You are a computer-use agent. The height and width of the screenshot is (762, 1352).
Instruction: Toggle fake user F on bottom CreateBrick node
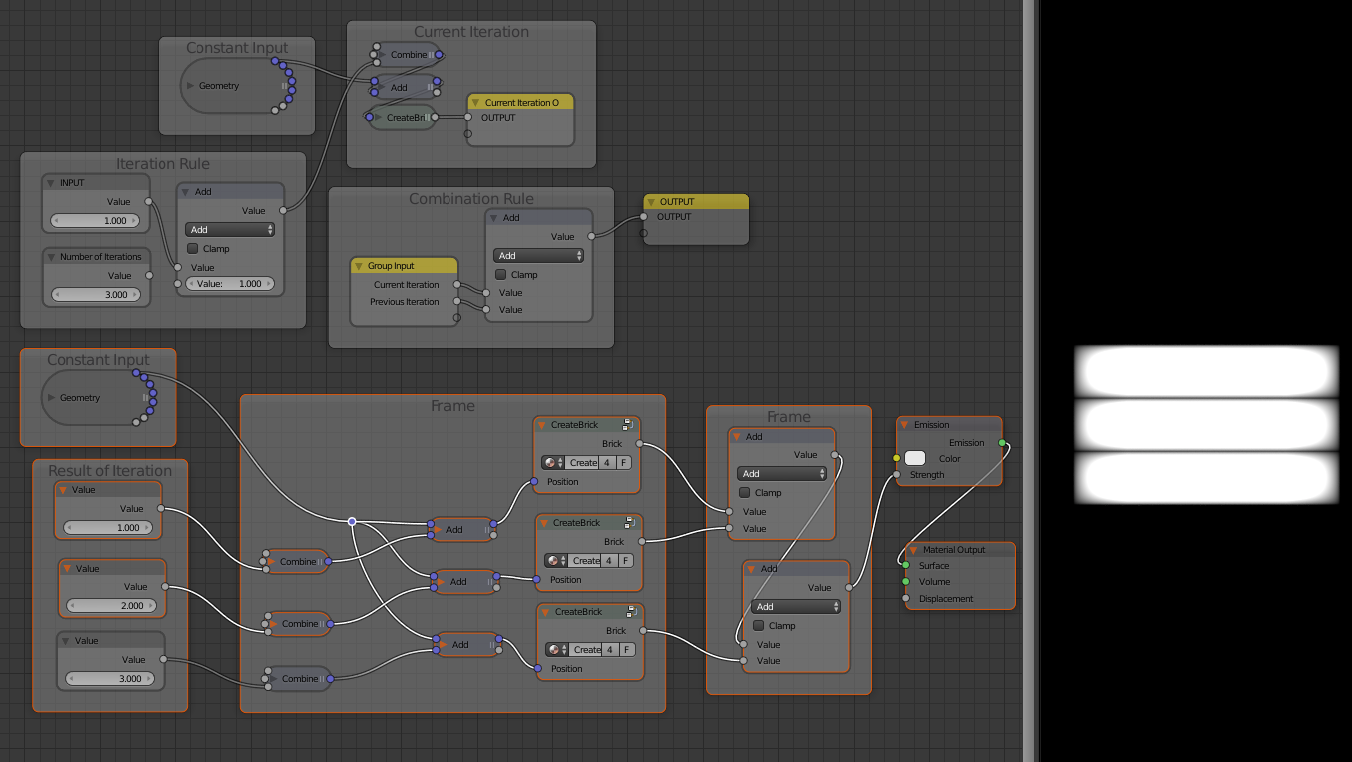(x=627, y=650)
